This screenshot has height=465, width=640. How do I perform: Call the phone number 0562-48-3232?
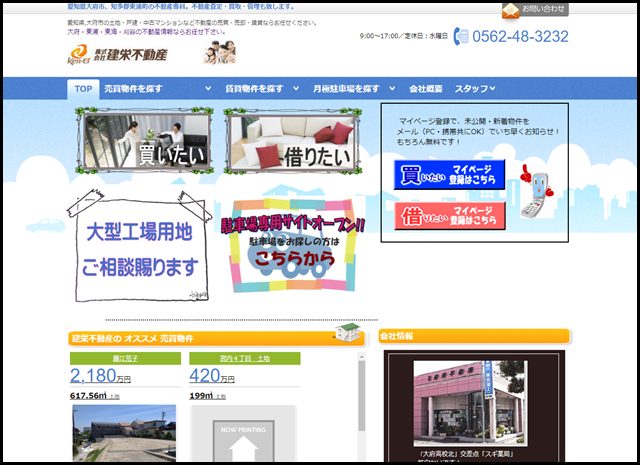[x=520, y=36]
